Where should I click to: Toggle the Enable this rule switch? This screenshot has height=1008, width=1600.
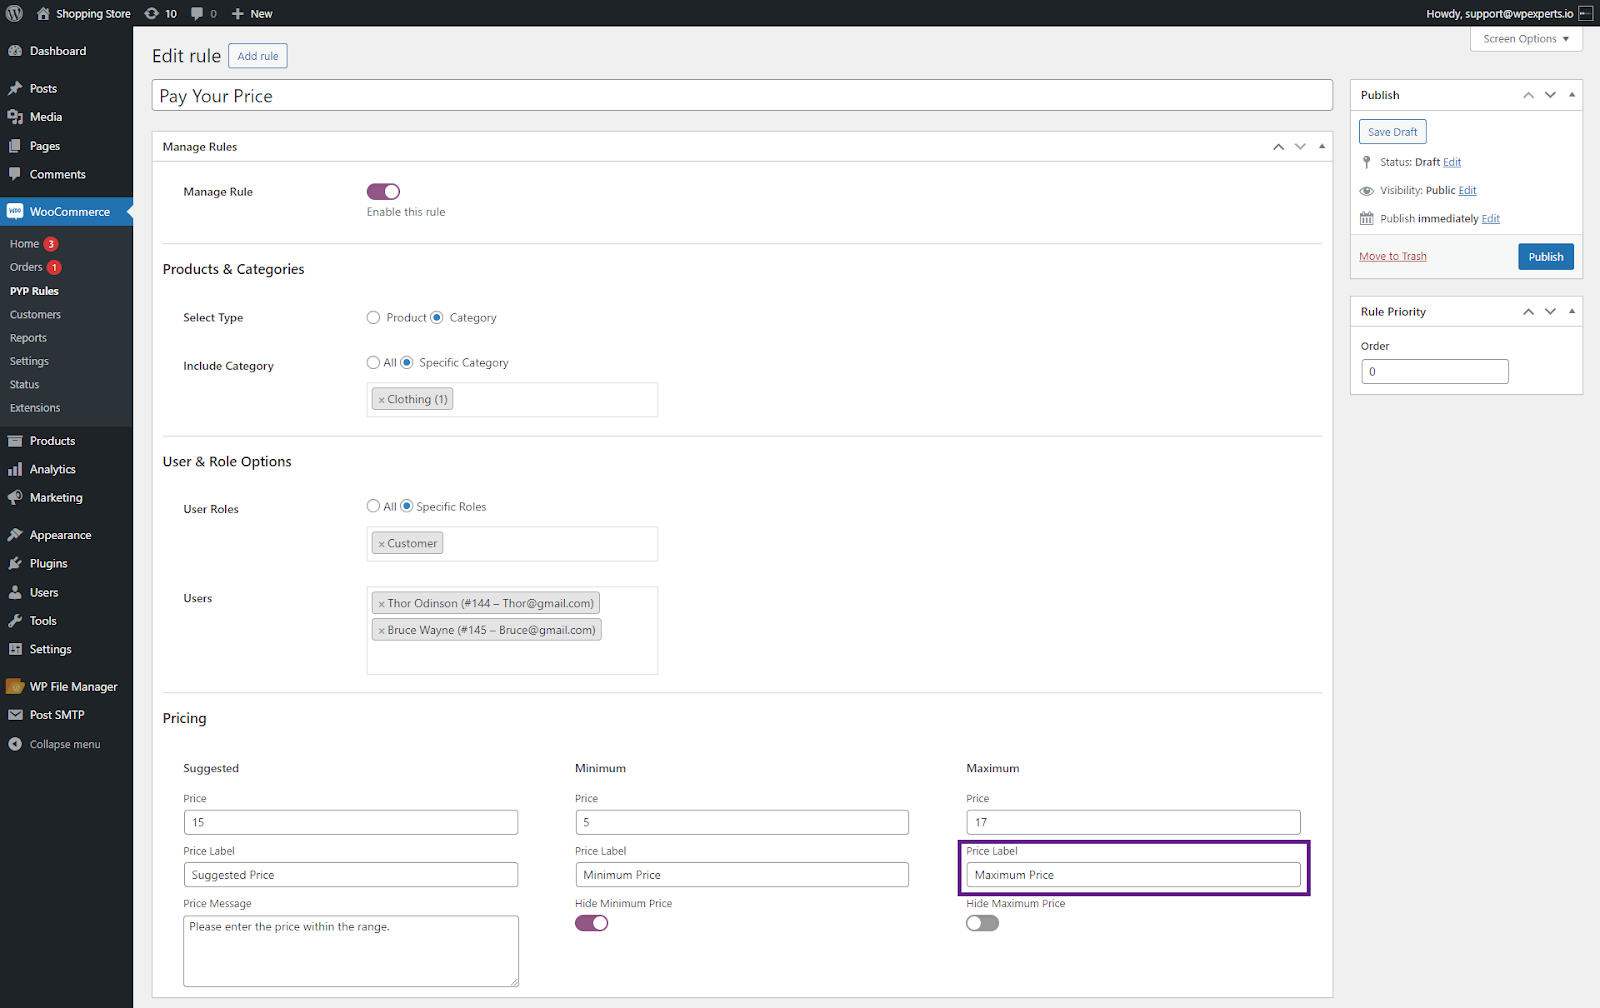(x=383, y=192)
